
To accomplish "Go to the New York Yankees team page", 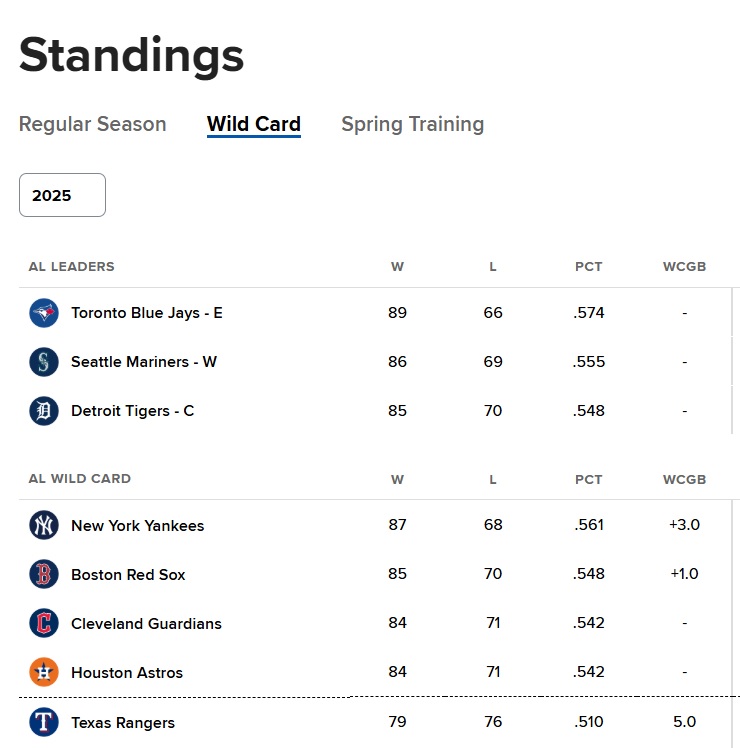I will [x=137, y=525].
